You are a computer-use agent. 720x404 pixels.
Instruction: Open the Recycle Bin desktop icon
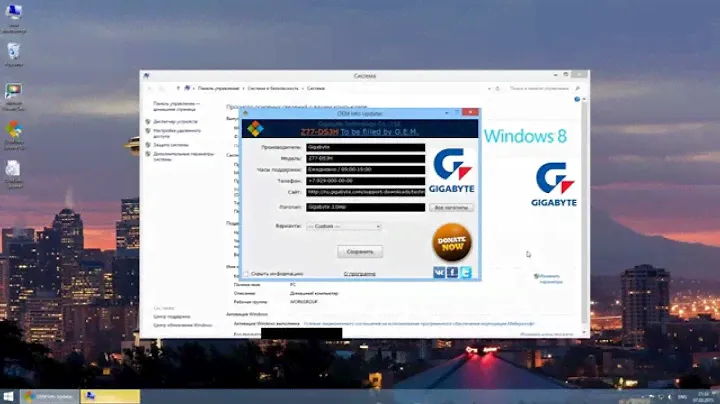pyautogui.click(x=13, y=52)
